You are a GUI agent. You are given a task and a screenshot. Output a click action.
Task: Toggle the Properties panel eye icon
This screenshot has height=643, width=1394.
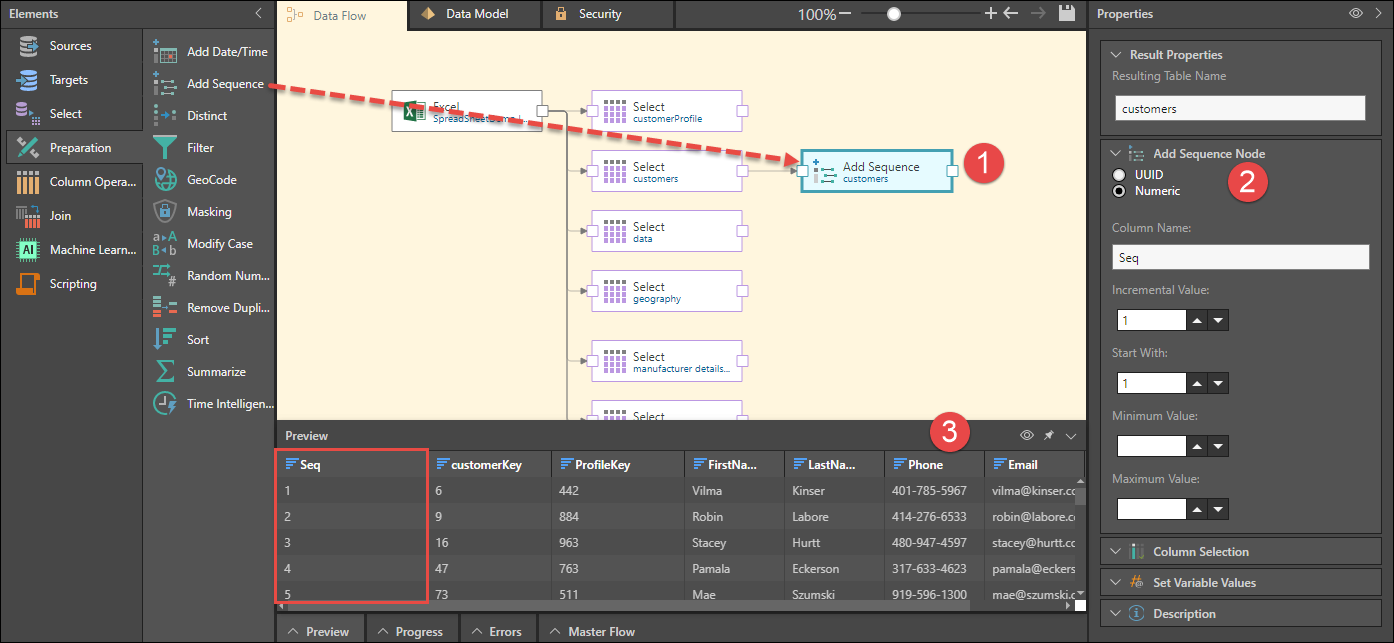point(1355,14)
